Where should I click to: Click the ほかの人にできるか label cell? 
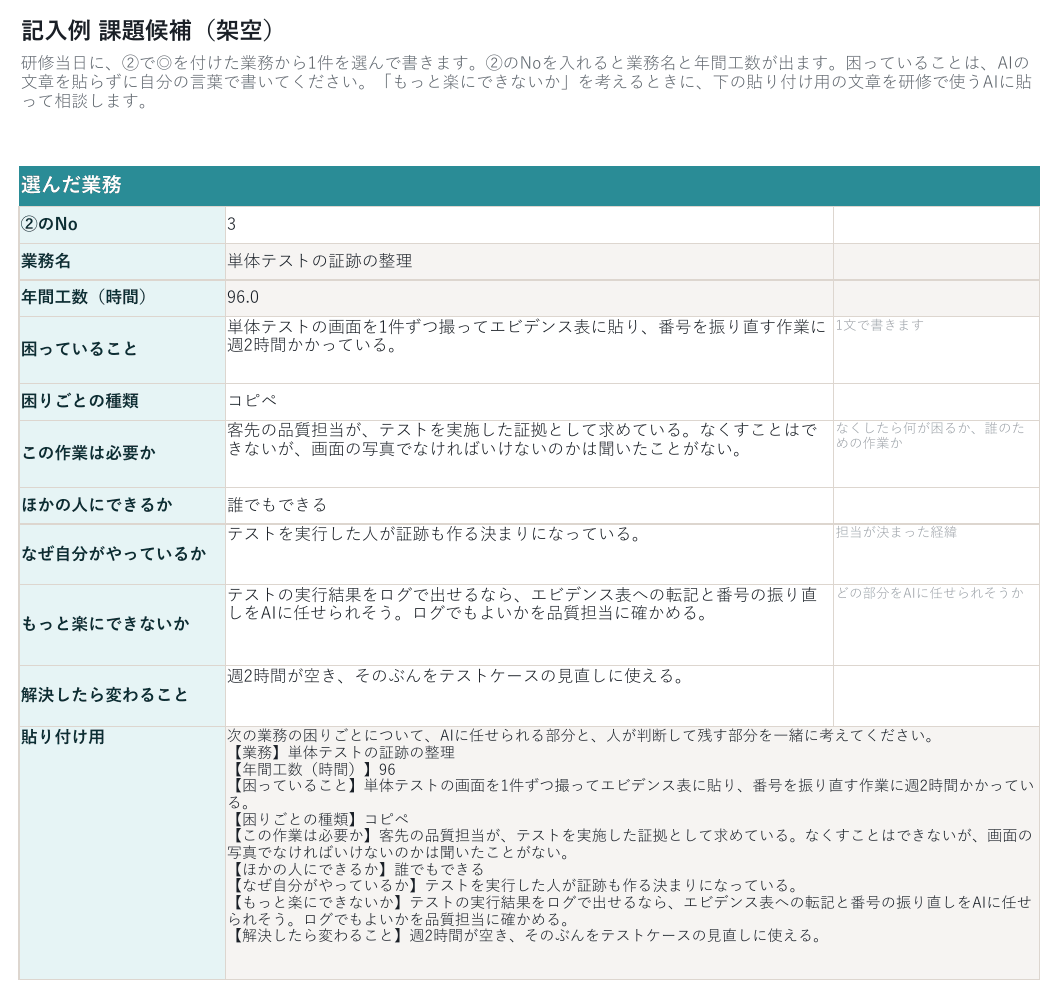pos(122,505)
